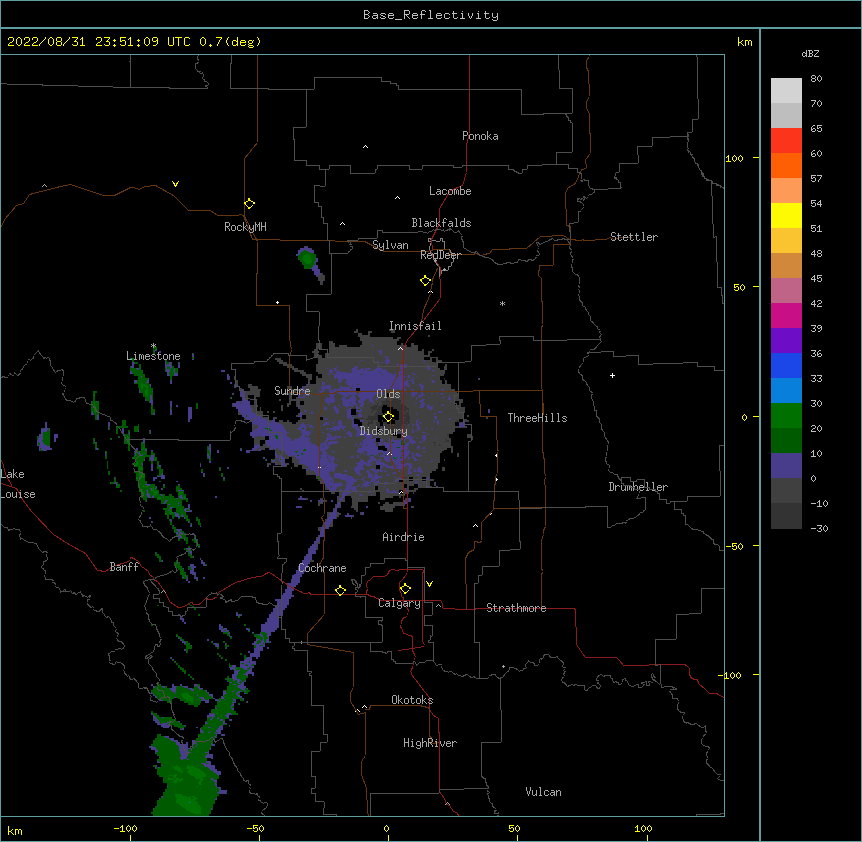Viewport: 862px width, 842px height.
Task: Click the HighRiver town label
Action: click(x=430, y=743)
